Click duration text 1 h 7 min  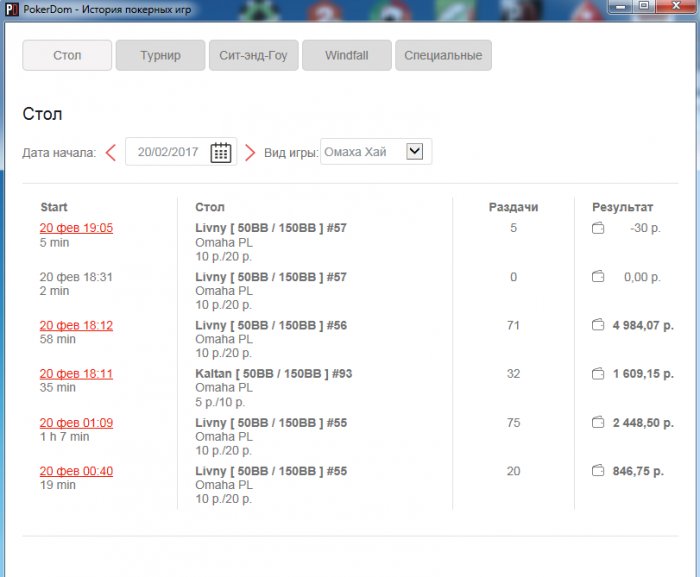point(65,436)
